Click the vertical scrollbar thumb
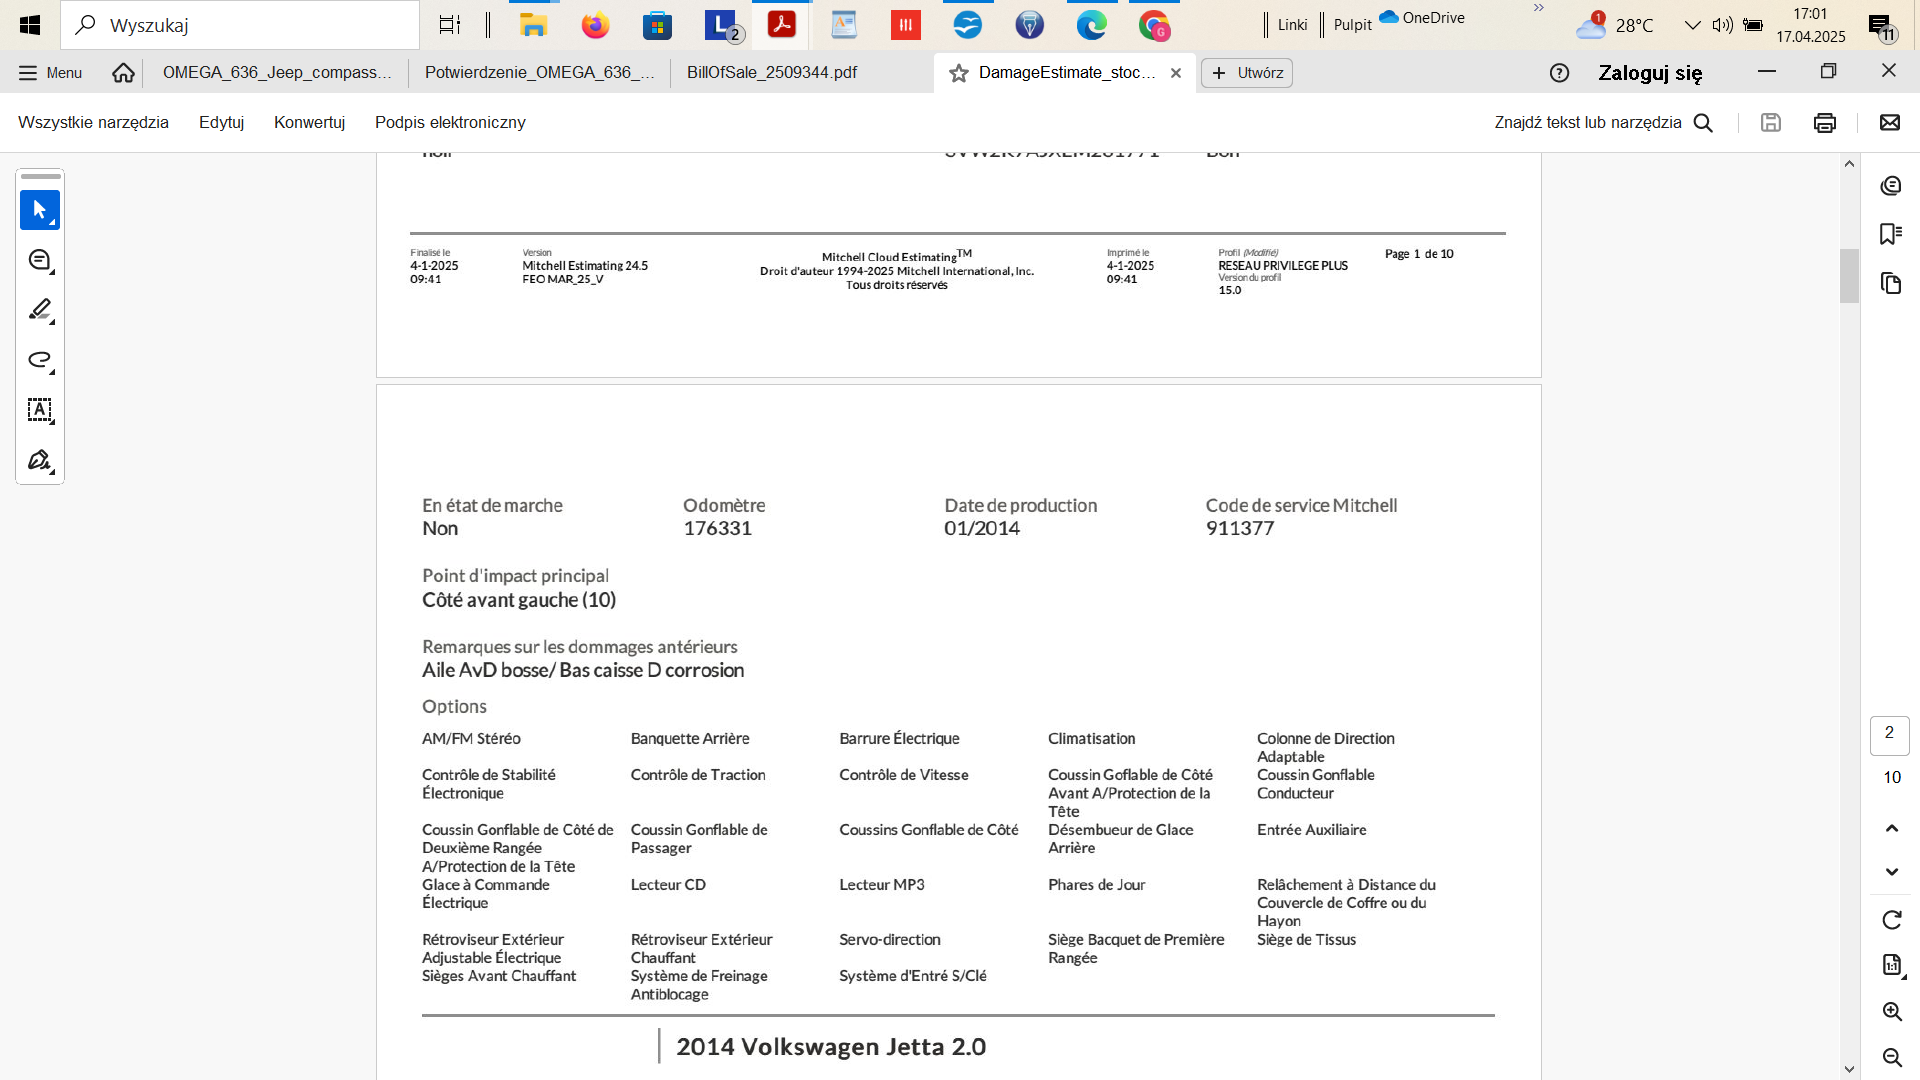 coord(1849,275)
